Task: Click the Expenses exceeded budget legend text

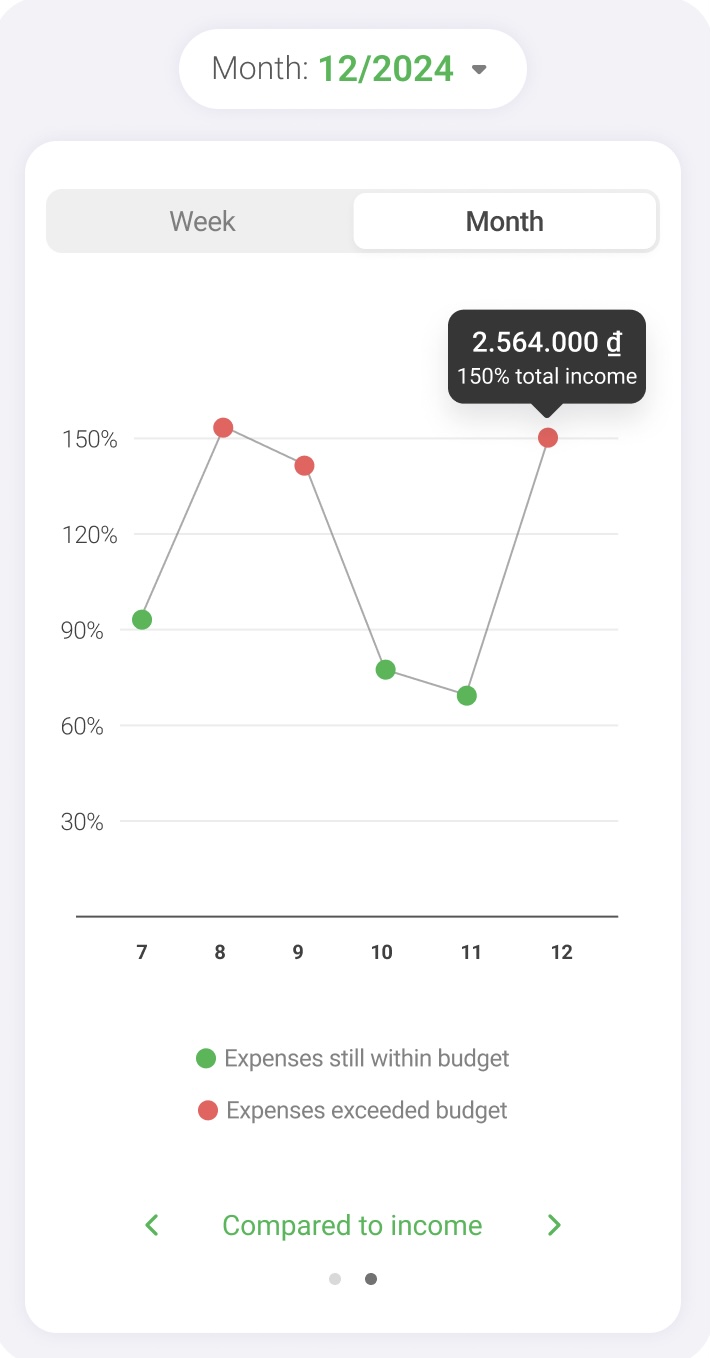Action: coord(367,1110)
